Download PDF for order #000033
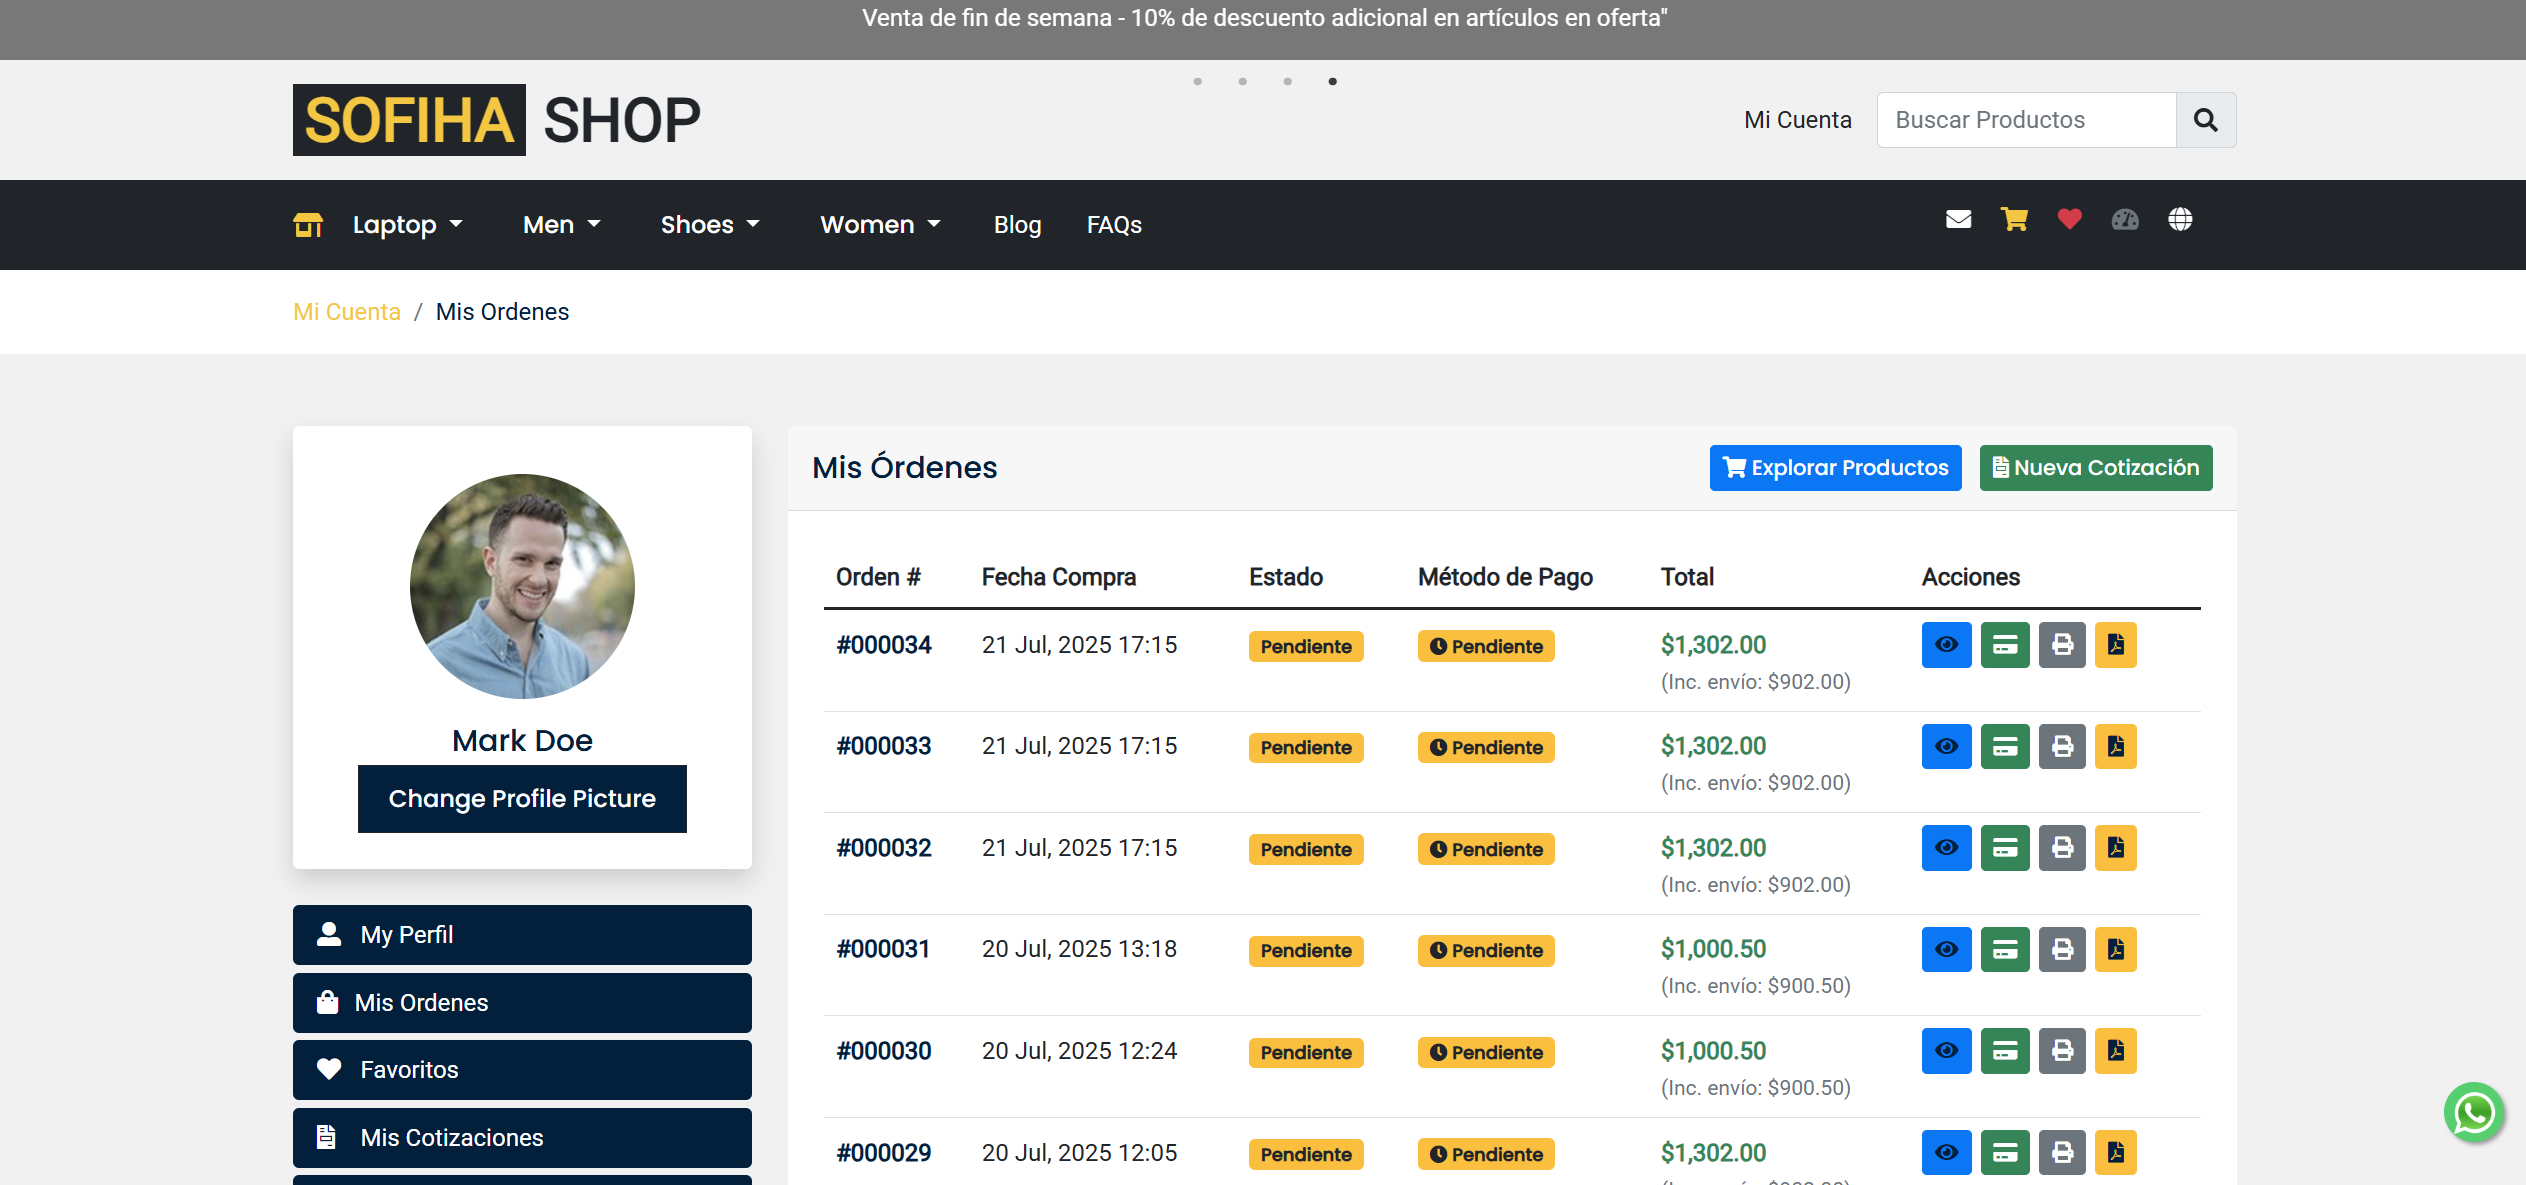 2115,746
